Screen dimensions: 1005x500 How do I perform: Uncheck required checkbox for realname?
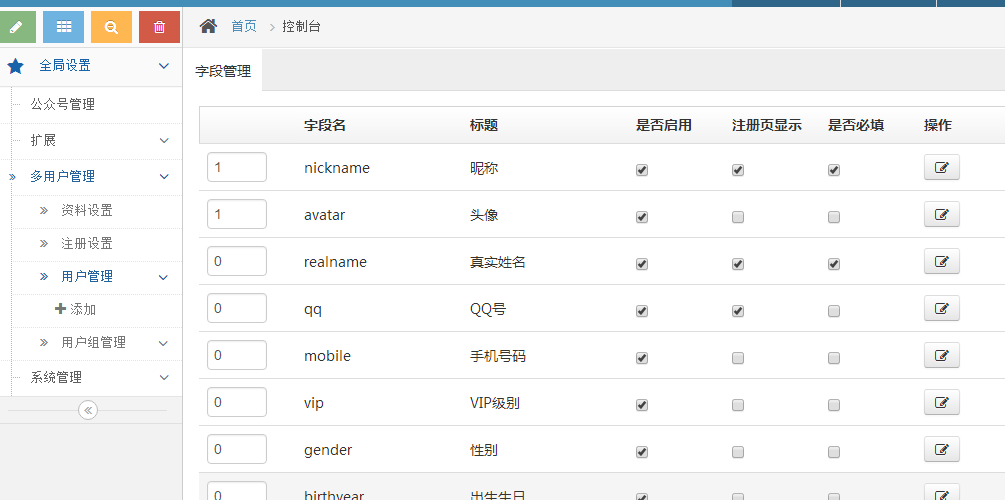834,264
